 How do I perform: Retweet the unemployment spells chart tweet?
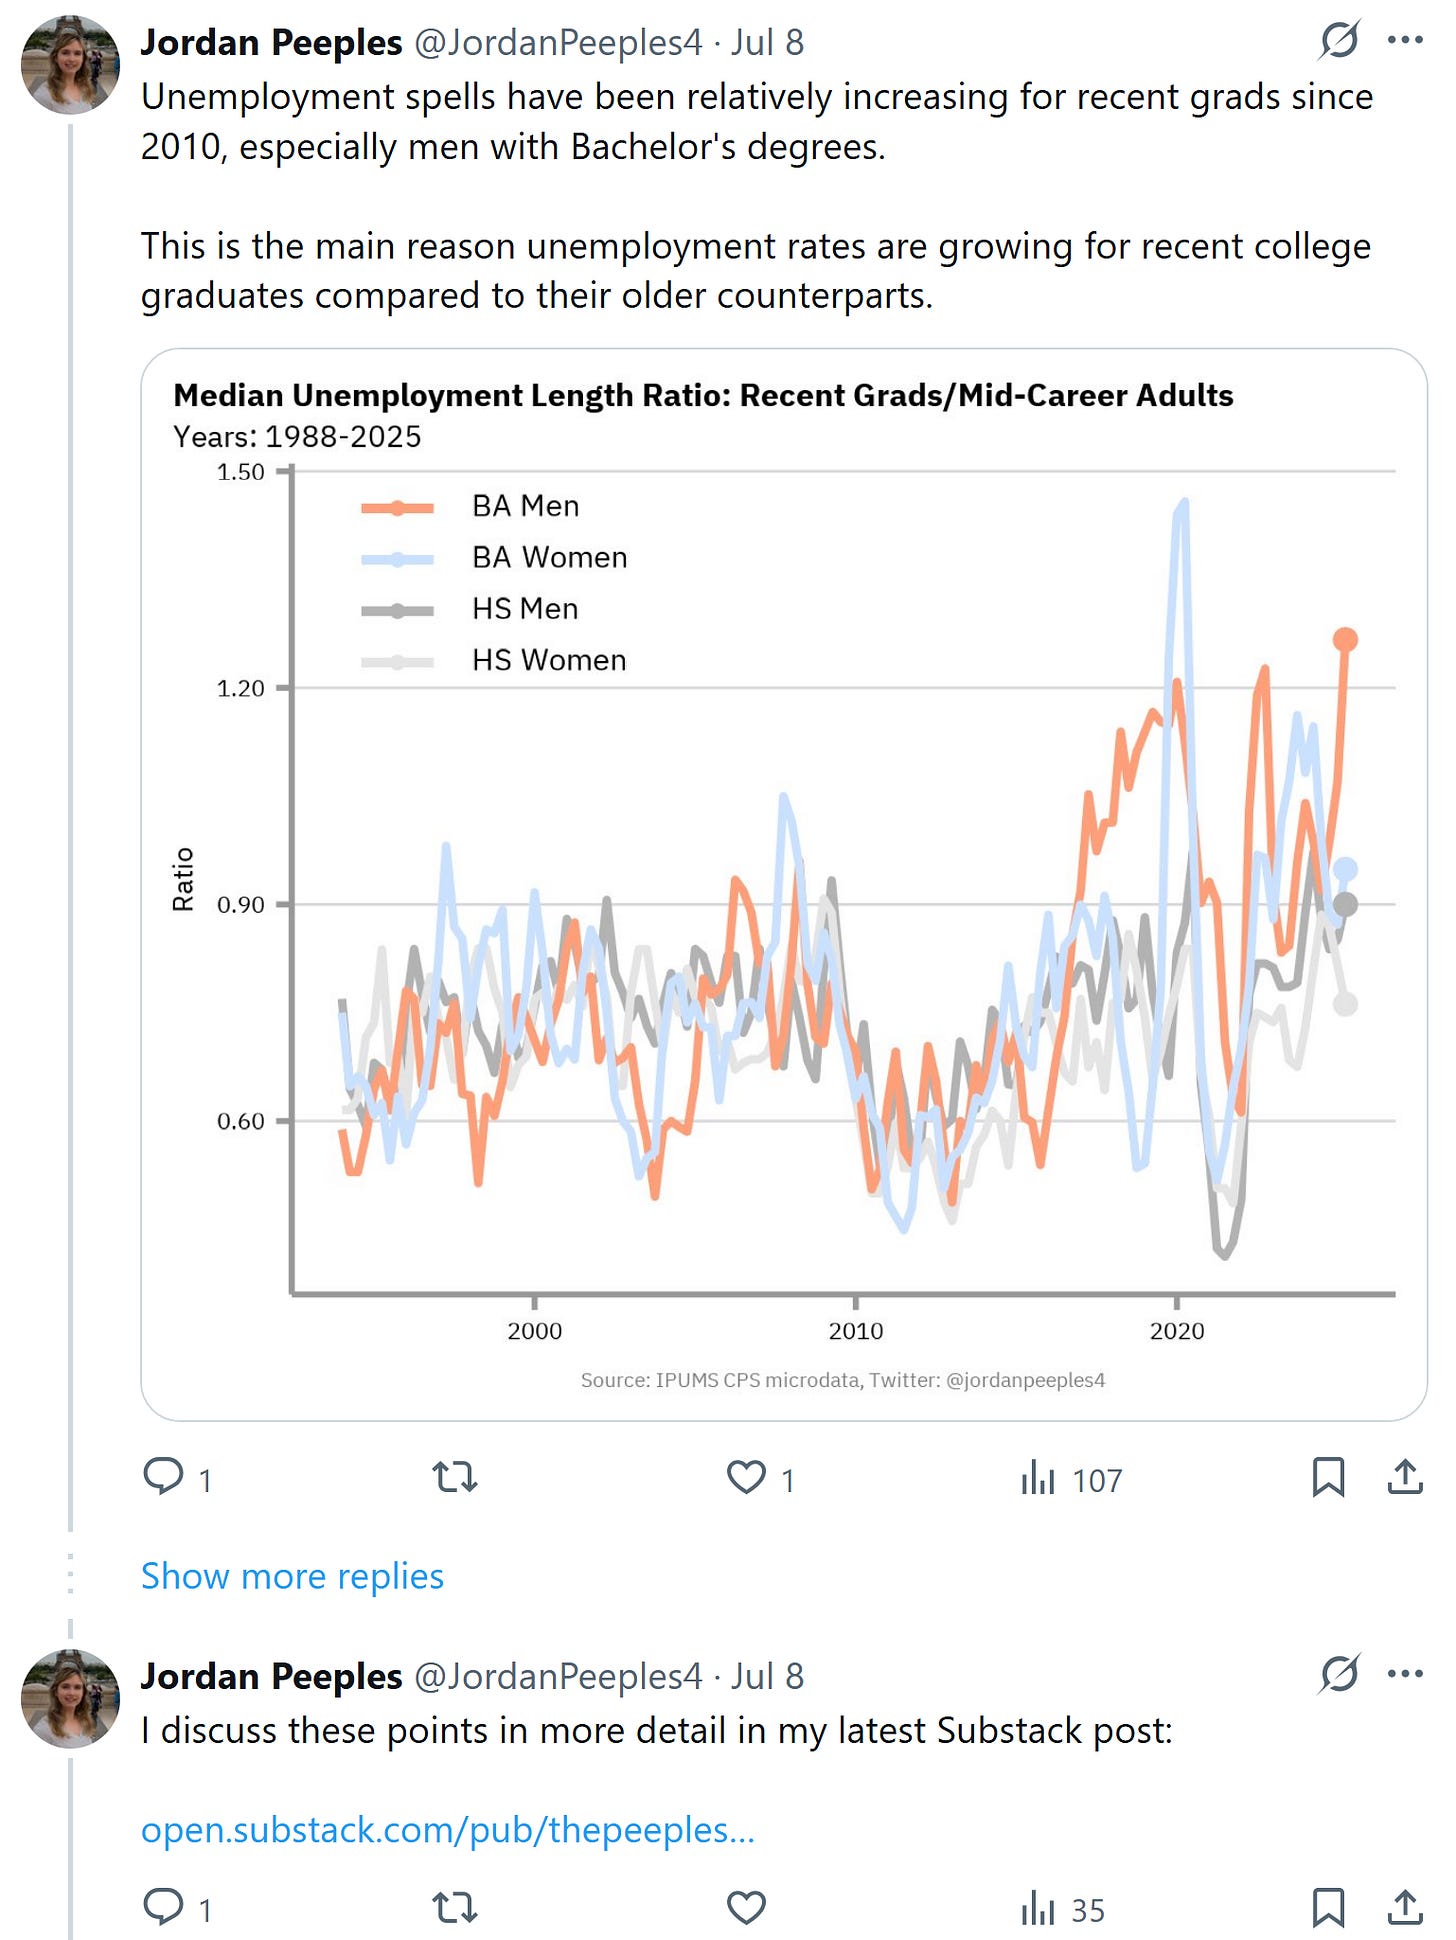point(455,1477)
